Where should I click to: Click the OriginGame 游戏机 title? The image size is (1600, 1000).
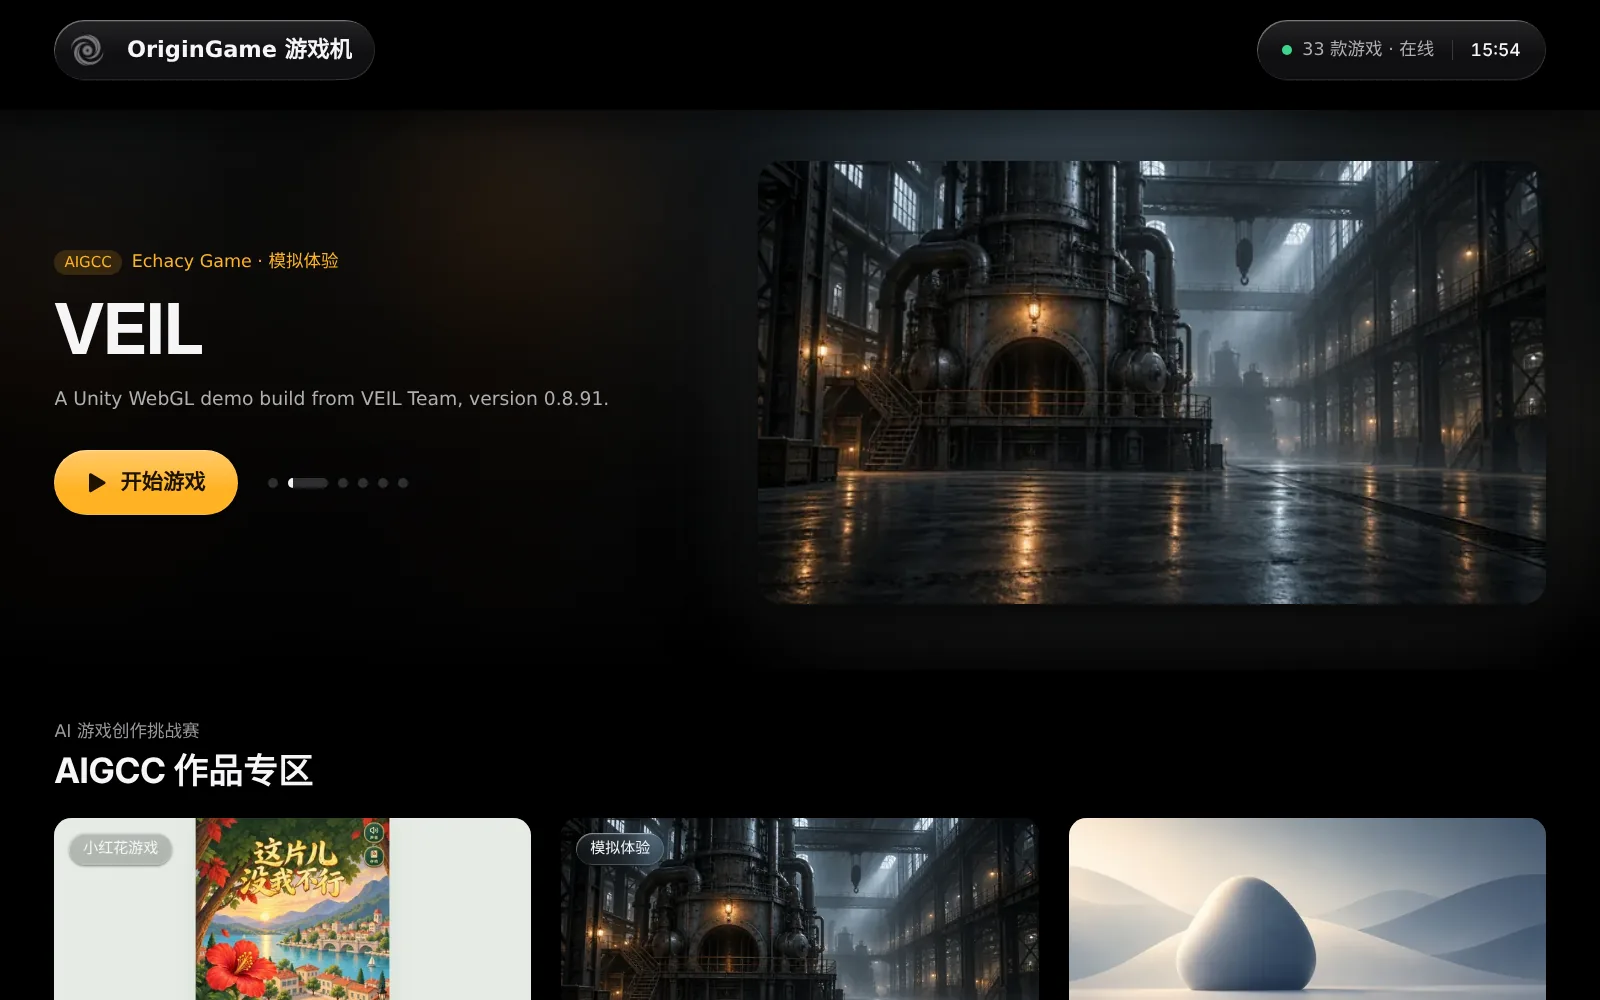pyautogui.click(x=240, y=50)
